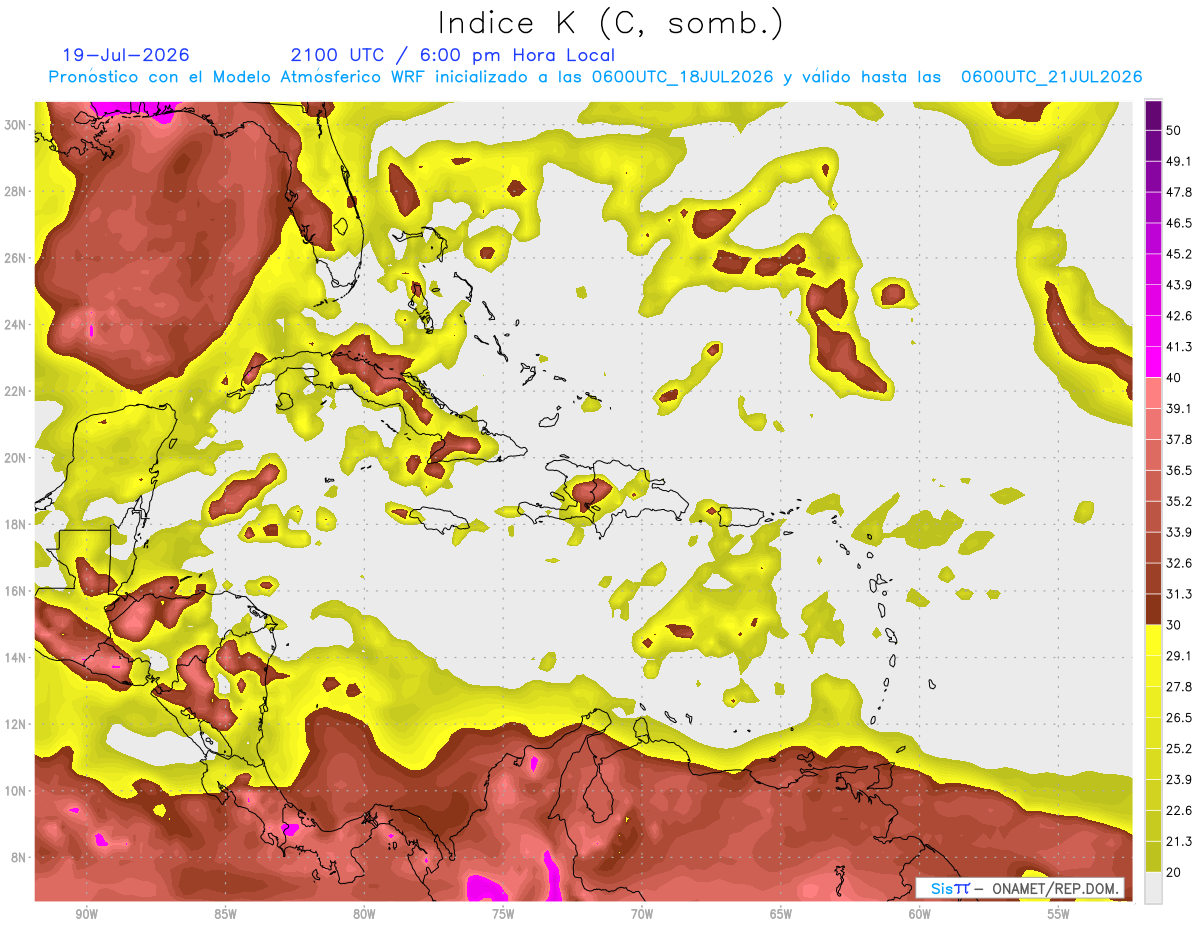The height and width of the screenshot is (927, 1200).
Task: Click the '21.3' color scale value
Action: 1178,842
